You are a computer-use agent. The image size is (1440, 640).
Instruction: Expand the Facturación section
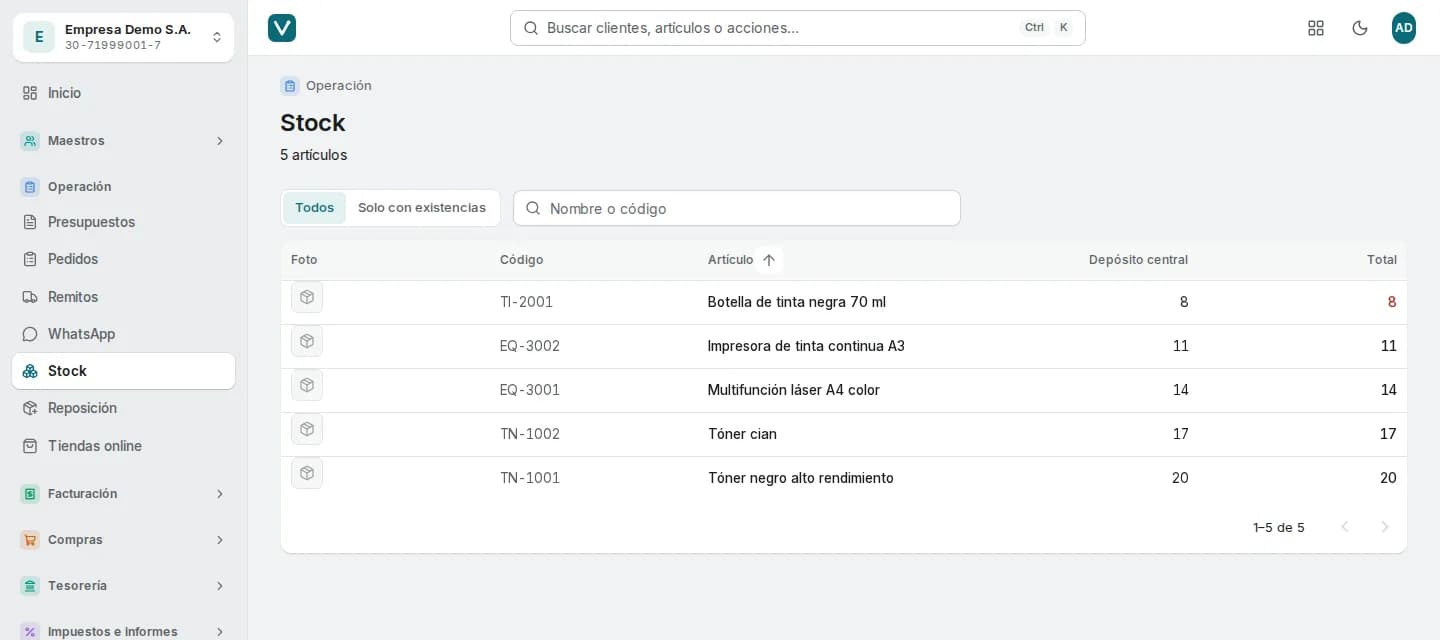pos(123,494)
